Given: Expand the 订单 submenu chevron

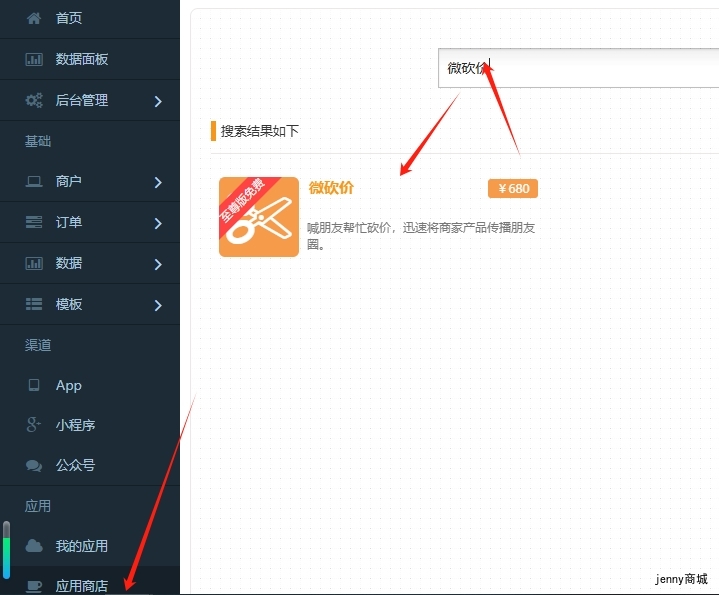Looking at the screenshot, I should [158, 223].
